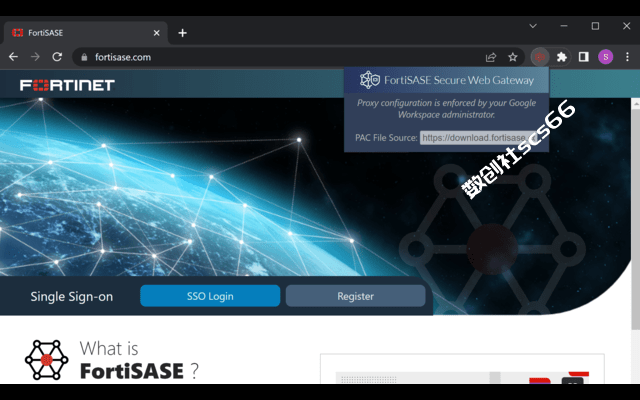Click the address bar URL fortisase.com
This screenshot has height=400, width=640.
pos(123,57)
